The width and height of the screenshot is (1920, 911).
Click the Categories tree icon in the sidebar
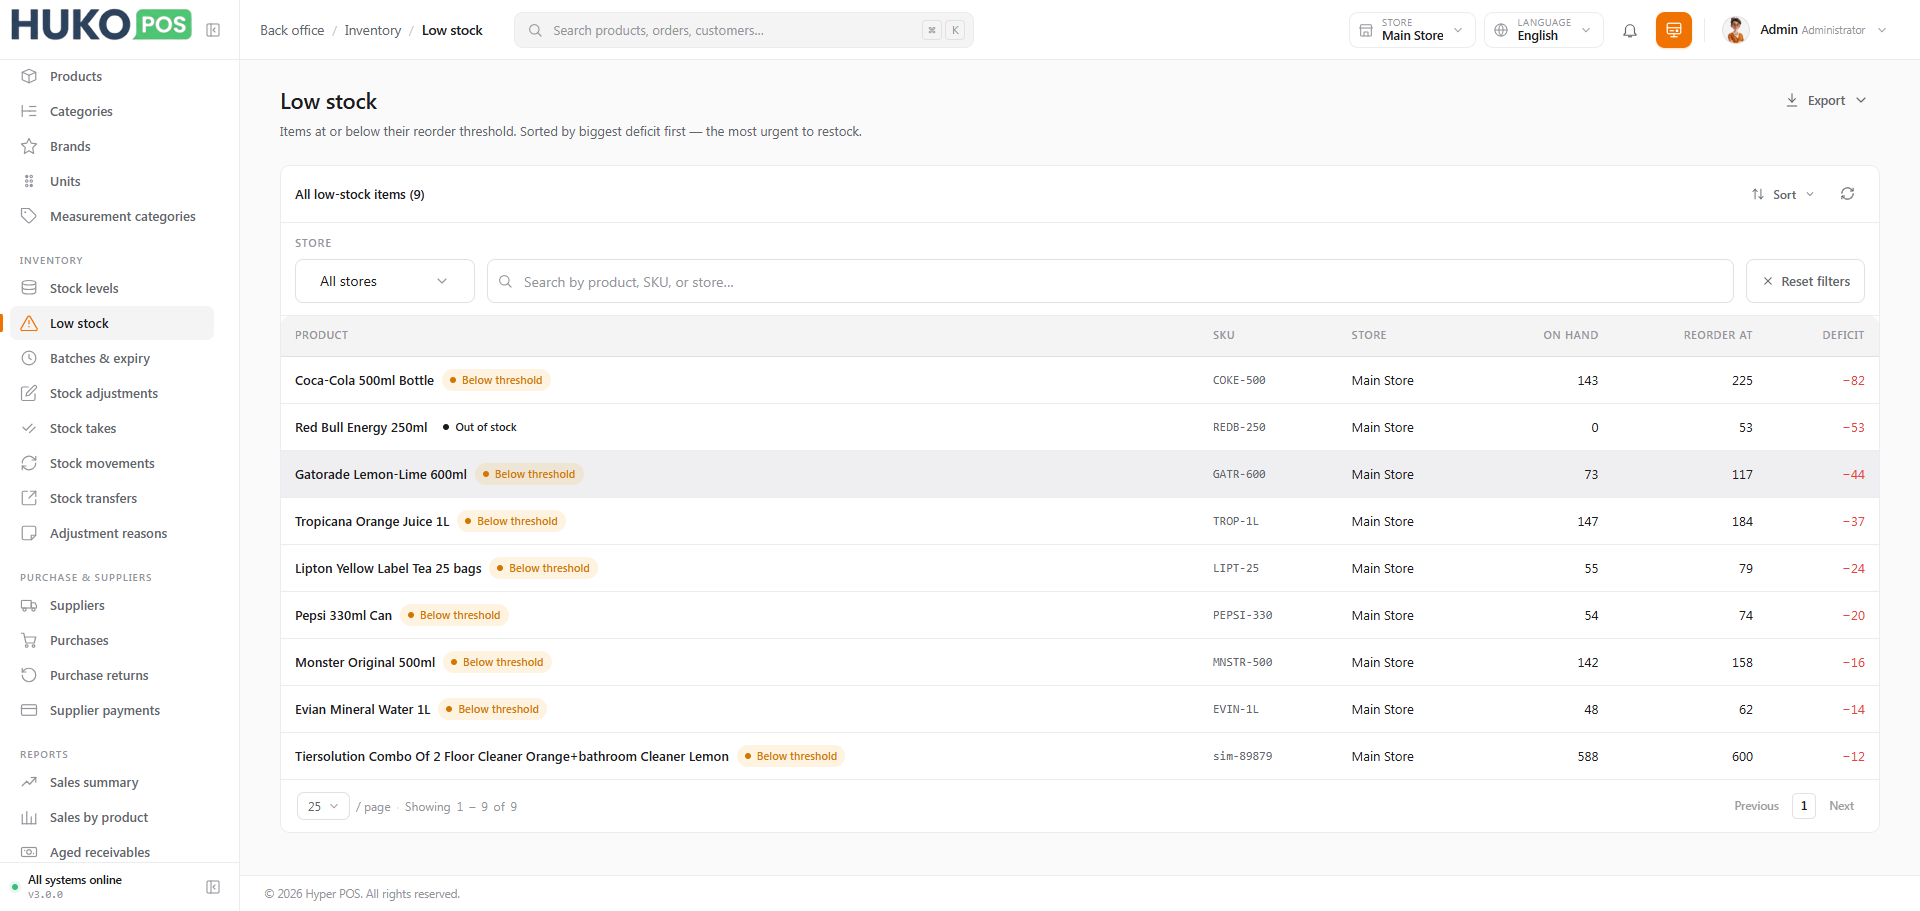(29, 111)
